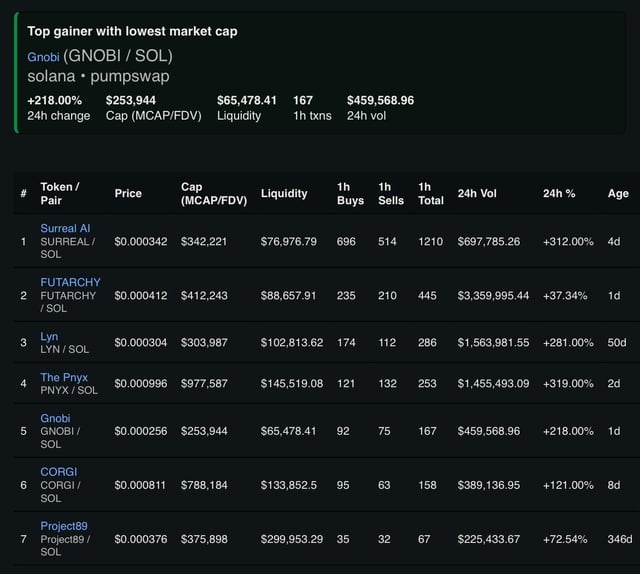Screen dimensions: 640x574
Task: Click the Token / Pair column header
Action: [60, 193]
